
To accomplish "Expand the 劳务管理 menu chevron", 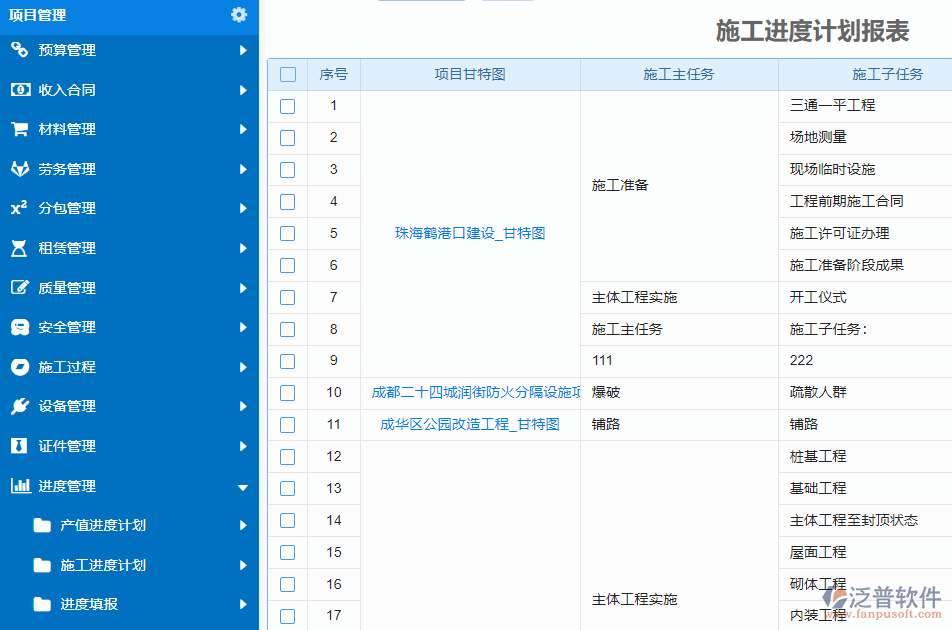I will tap(243, 169).
